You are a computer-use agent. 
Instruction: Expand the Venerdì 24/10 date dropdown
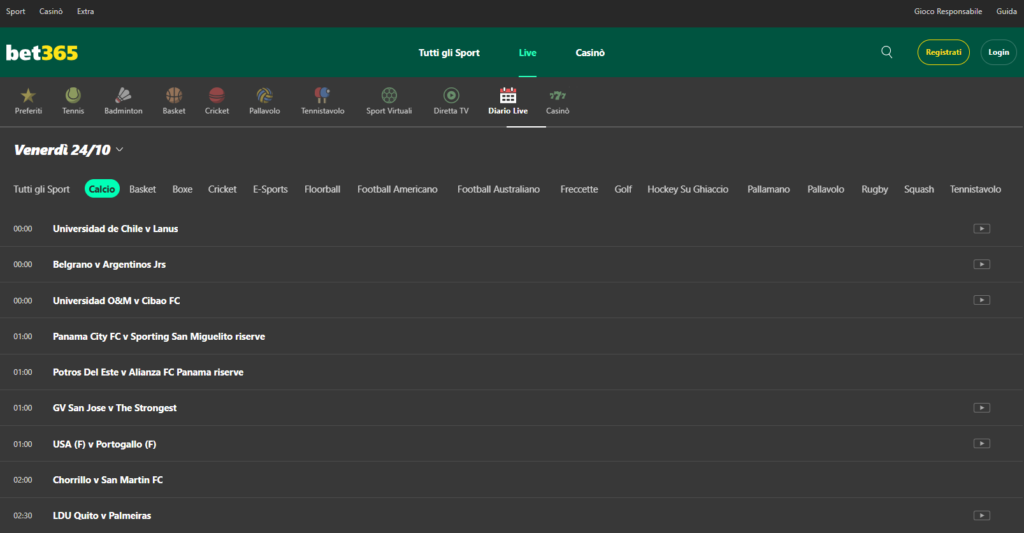119,150
